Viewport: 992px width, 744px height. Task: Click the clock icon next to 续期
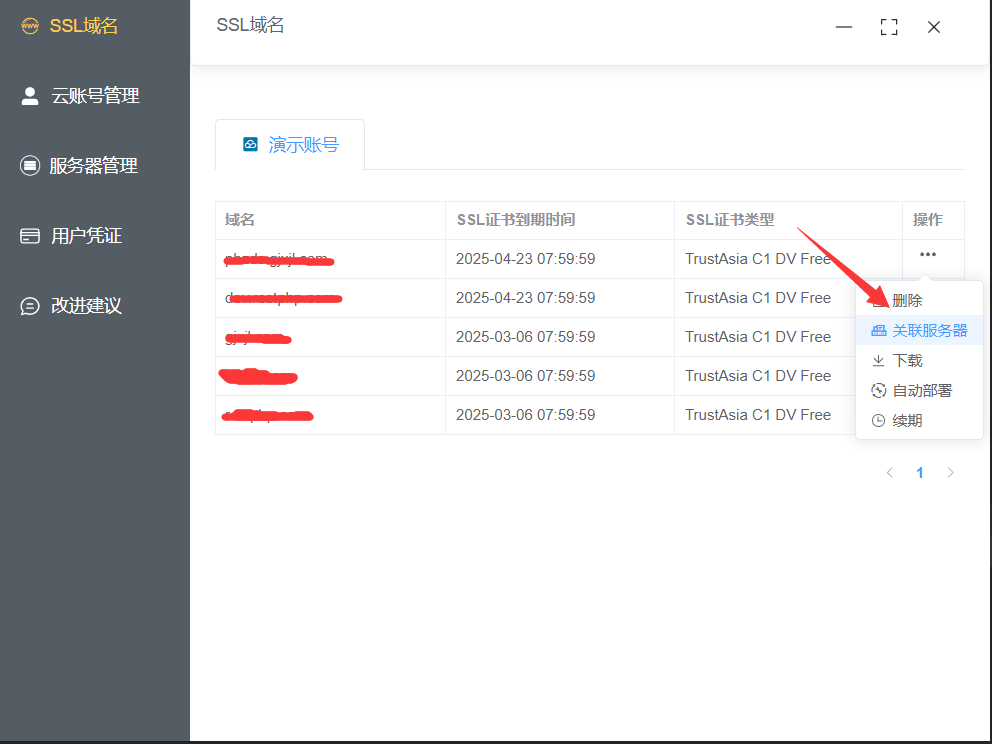(878, 421)
